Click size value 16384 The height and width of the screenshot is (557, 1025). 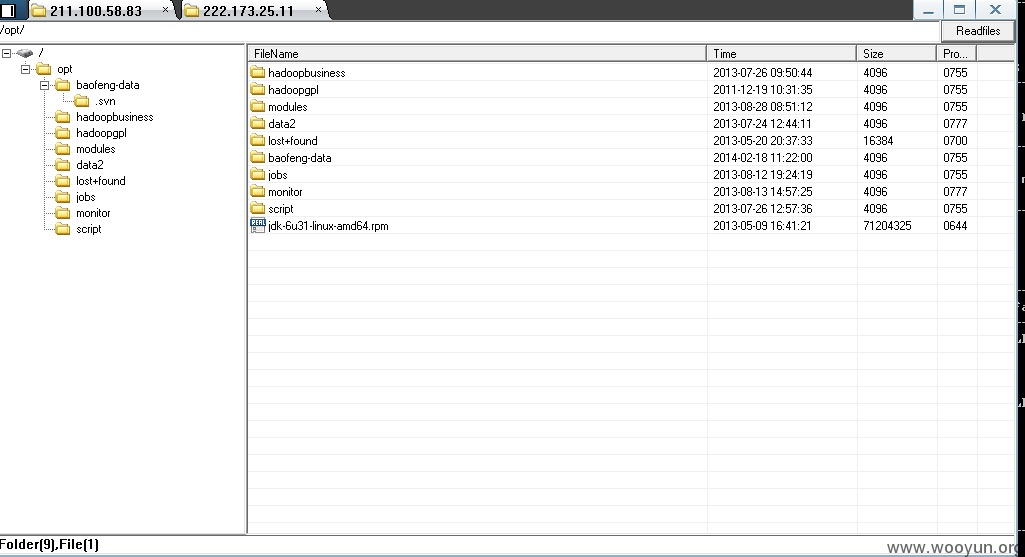click(x=878, y=141)
